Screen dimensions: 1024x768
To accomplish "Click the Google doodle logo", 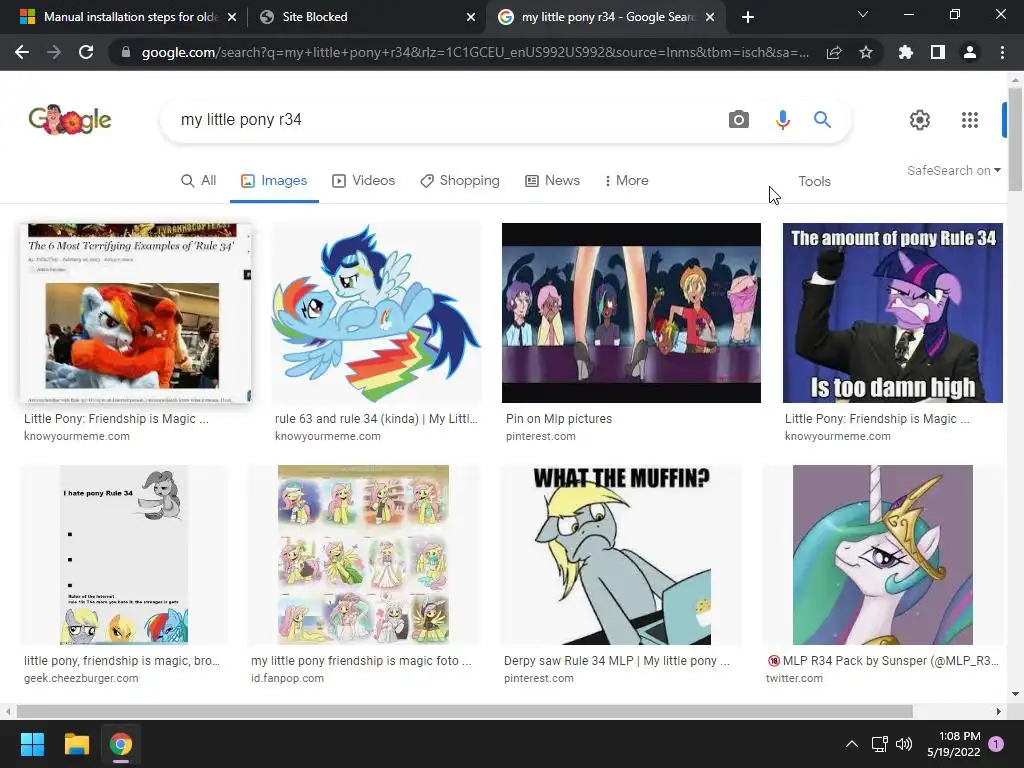I will coord(70,120).
